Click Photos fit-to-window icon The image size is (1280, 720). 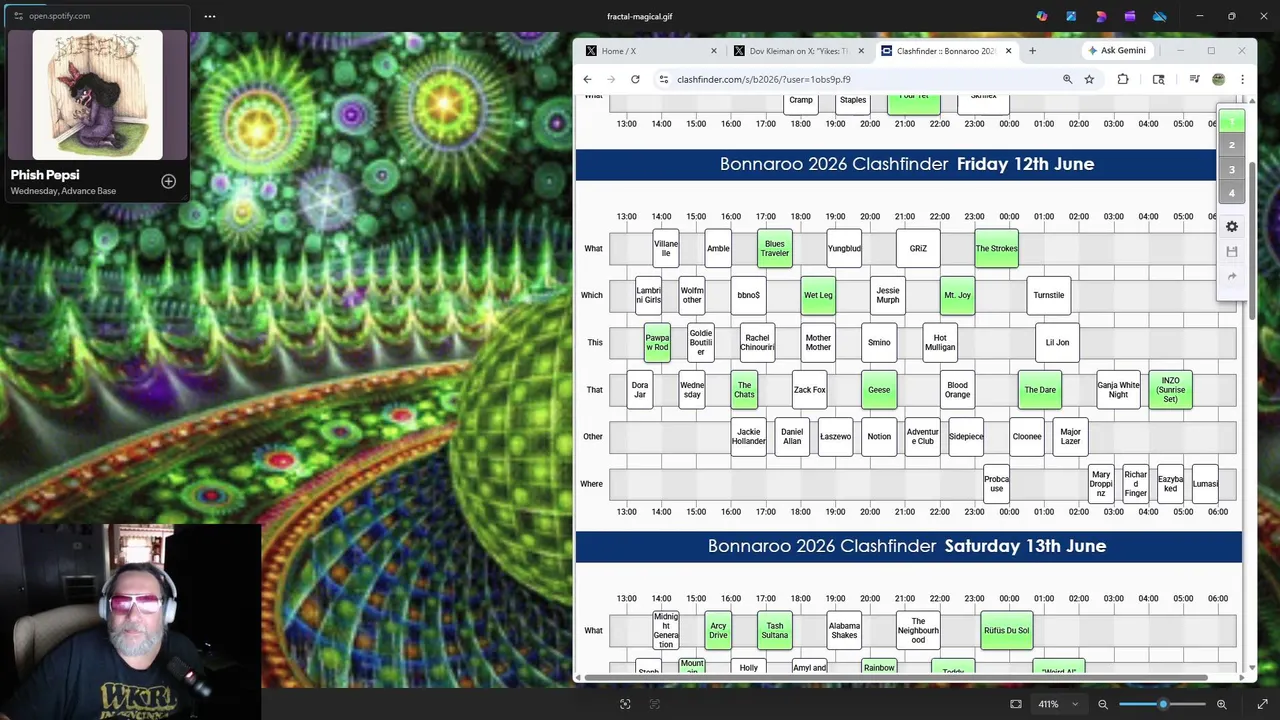pyautogui.click(x=1016, y=704)
